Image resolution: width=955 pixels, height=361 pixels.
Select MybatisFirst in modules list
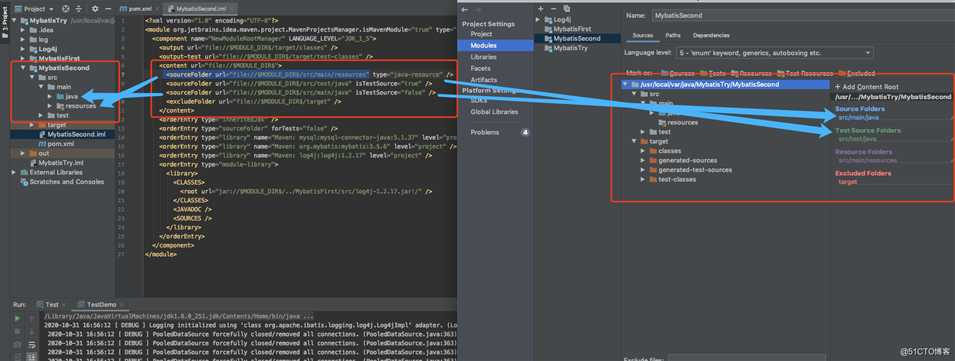573,29
